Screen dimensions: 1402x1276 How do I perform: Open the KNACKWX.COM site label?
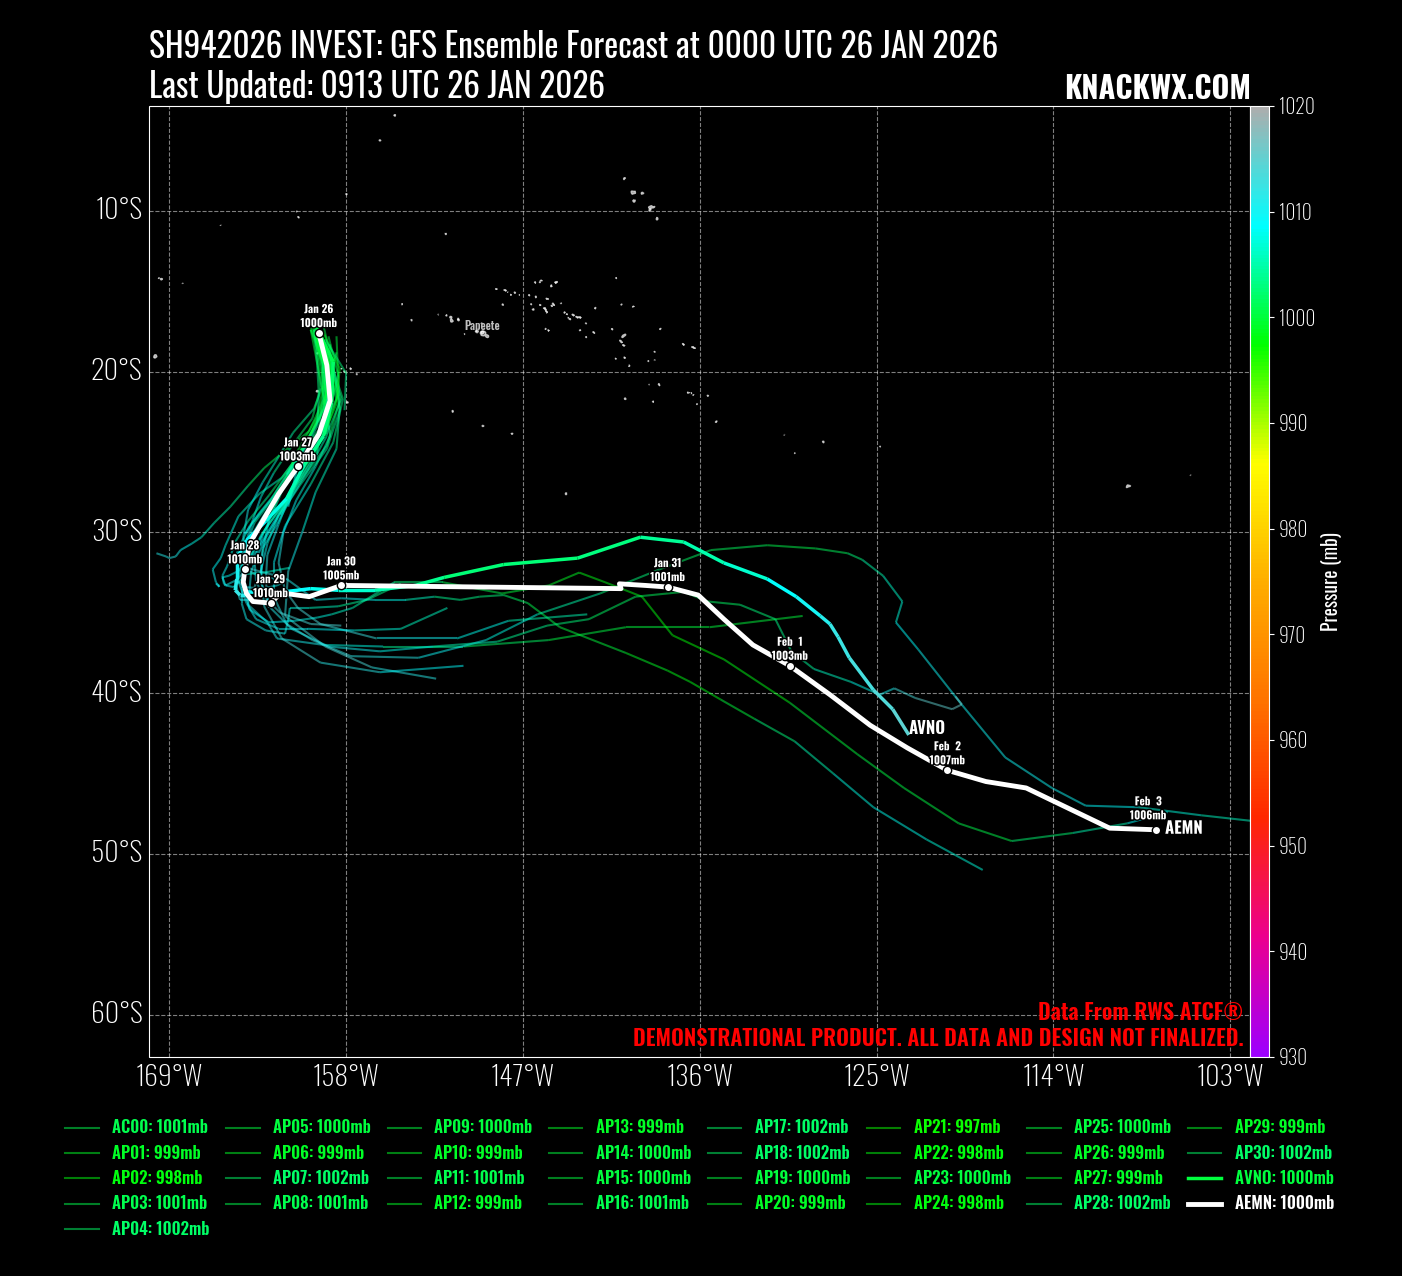tap(1157, 88)
